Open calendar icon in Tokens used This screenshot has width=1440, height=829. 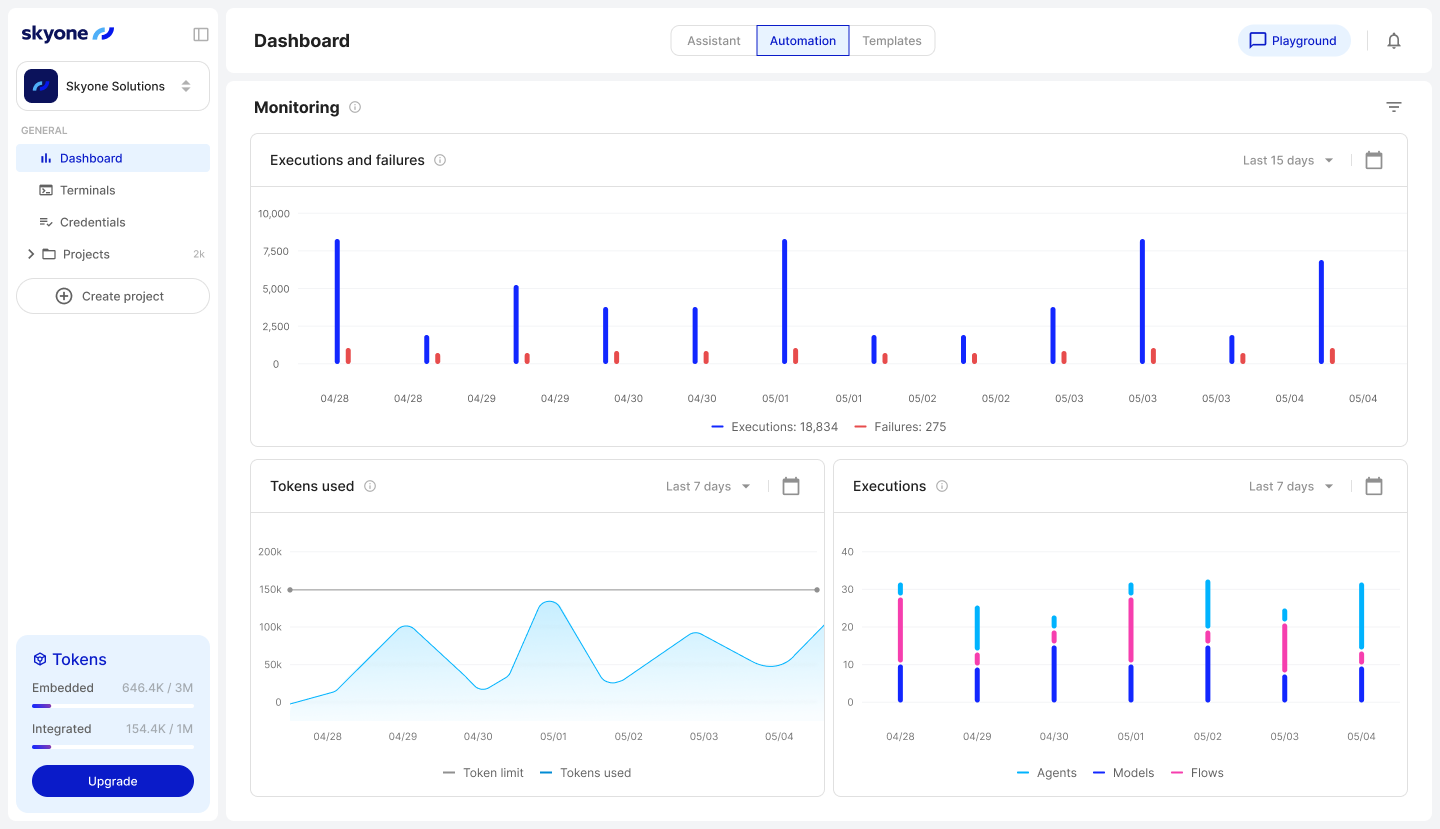tap(790, 486)
